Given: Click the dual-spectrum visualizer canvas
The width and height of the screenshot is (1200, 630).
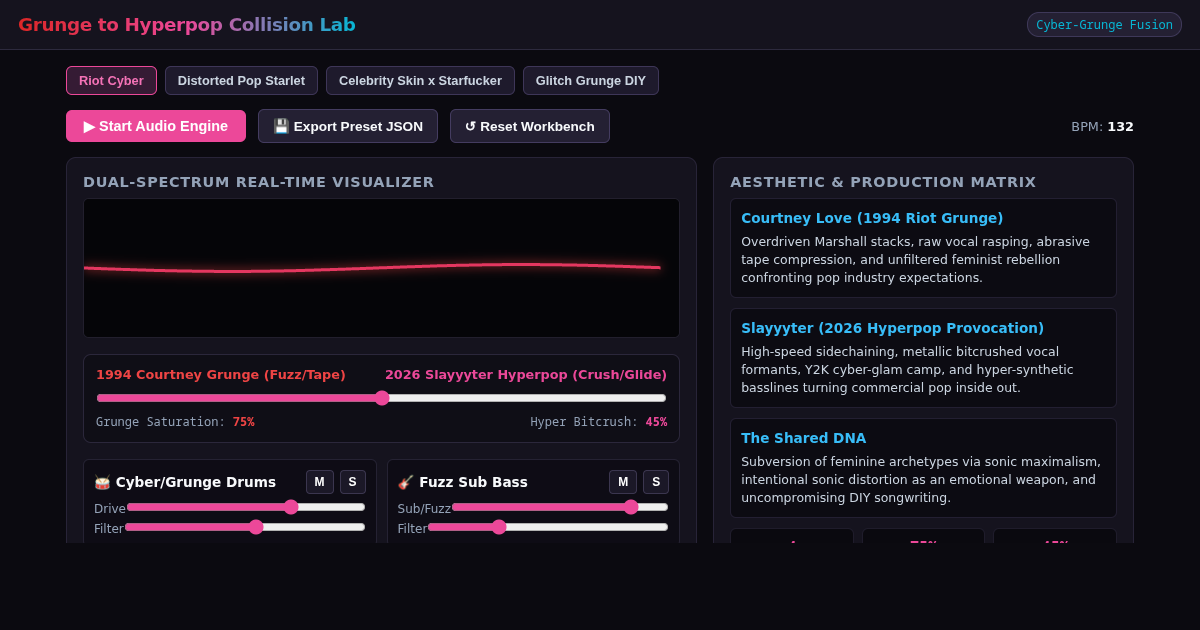Looking at the screenshot, I should pos(381,268).
